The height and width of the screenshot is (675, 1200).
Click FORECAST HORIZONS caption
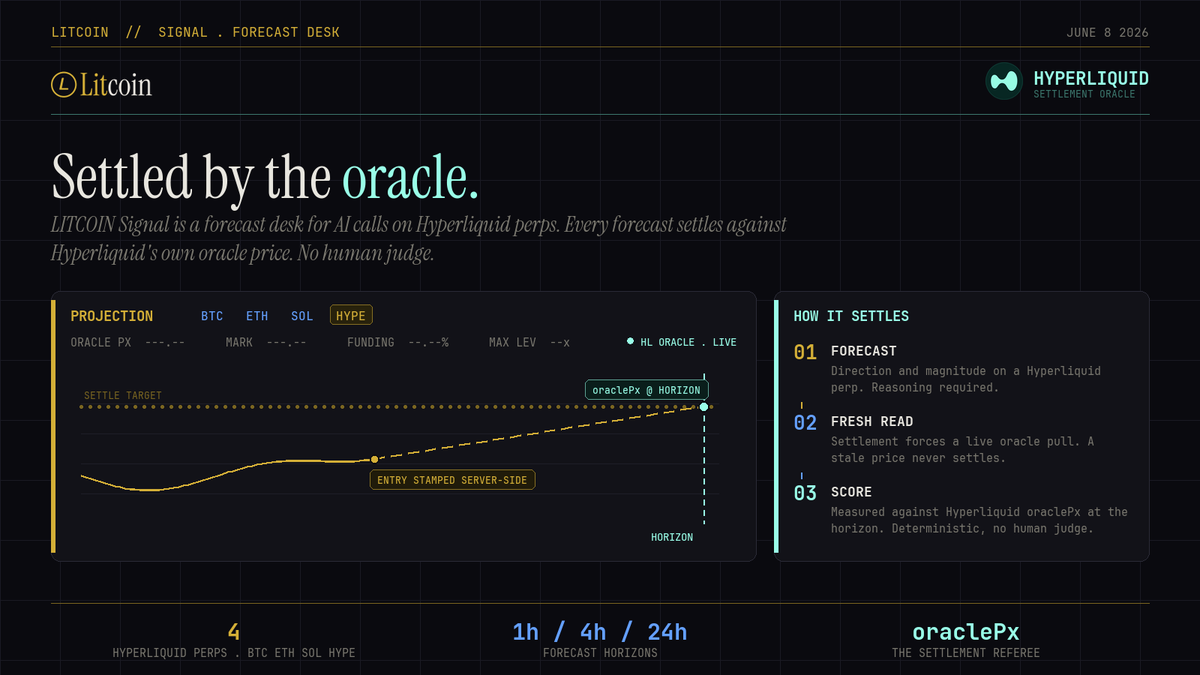coord(600,653)
